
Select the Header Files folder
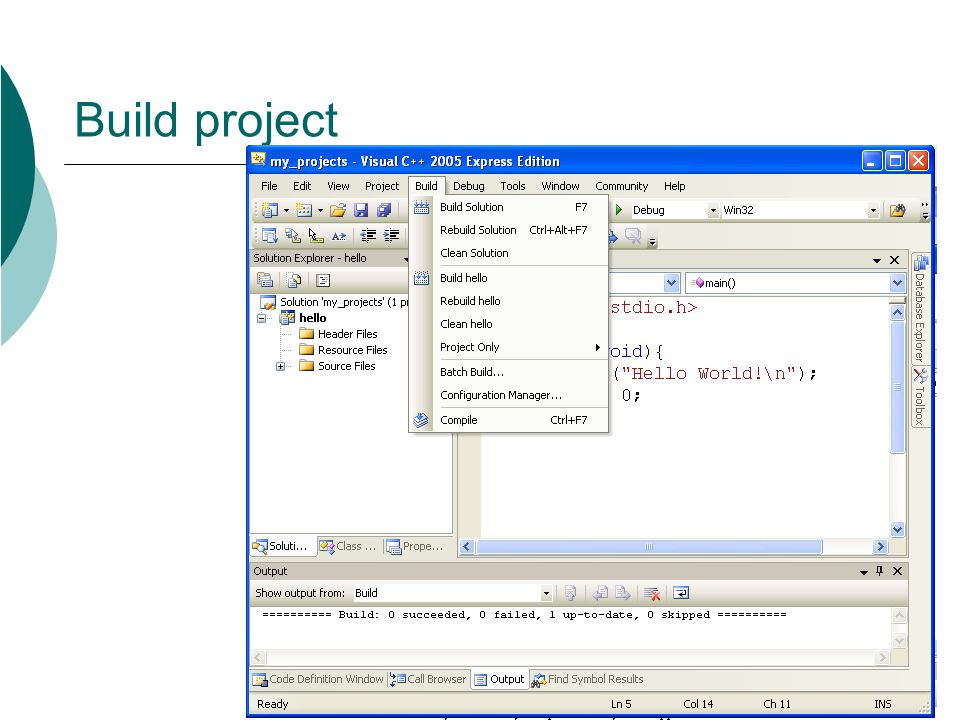[x=339, y=334]
